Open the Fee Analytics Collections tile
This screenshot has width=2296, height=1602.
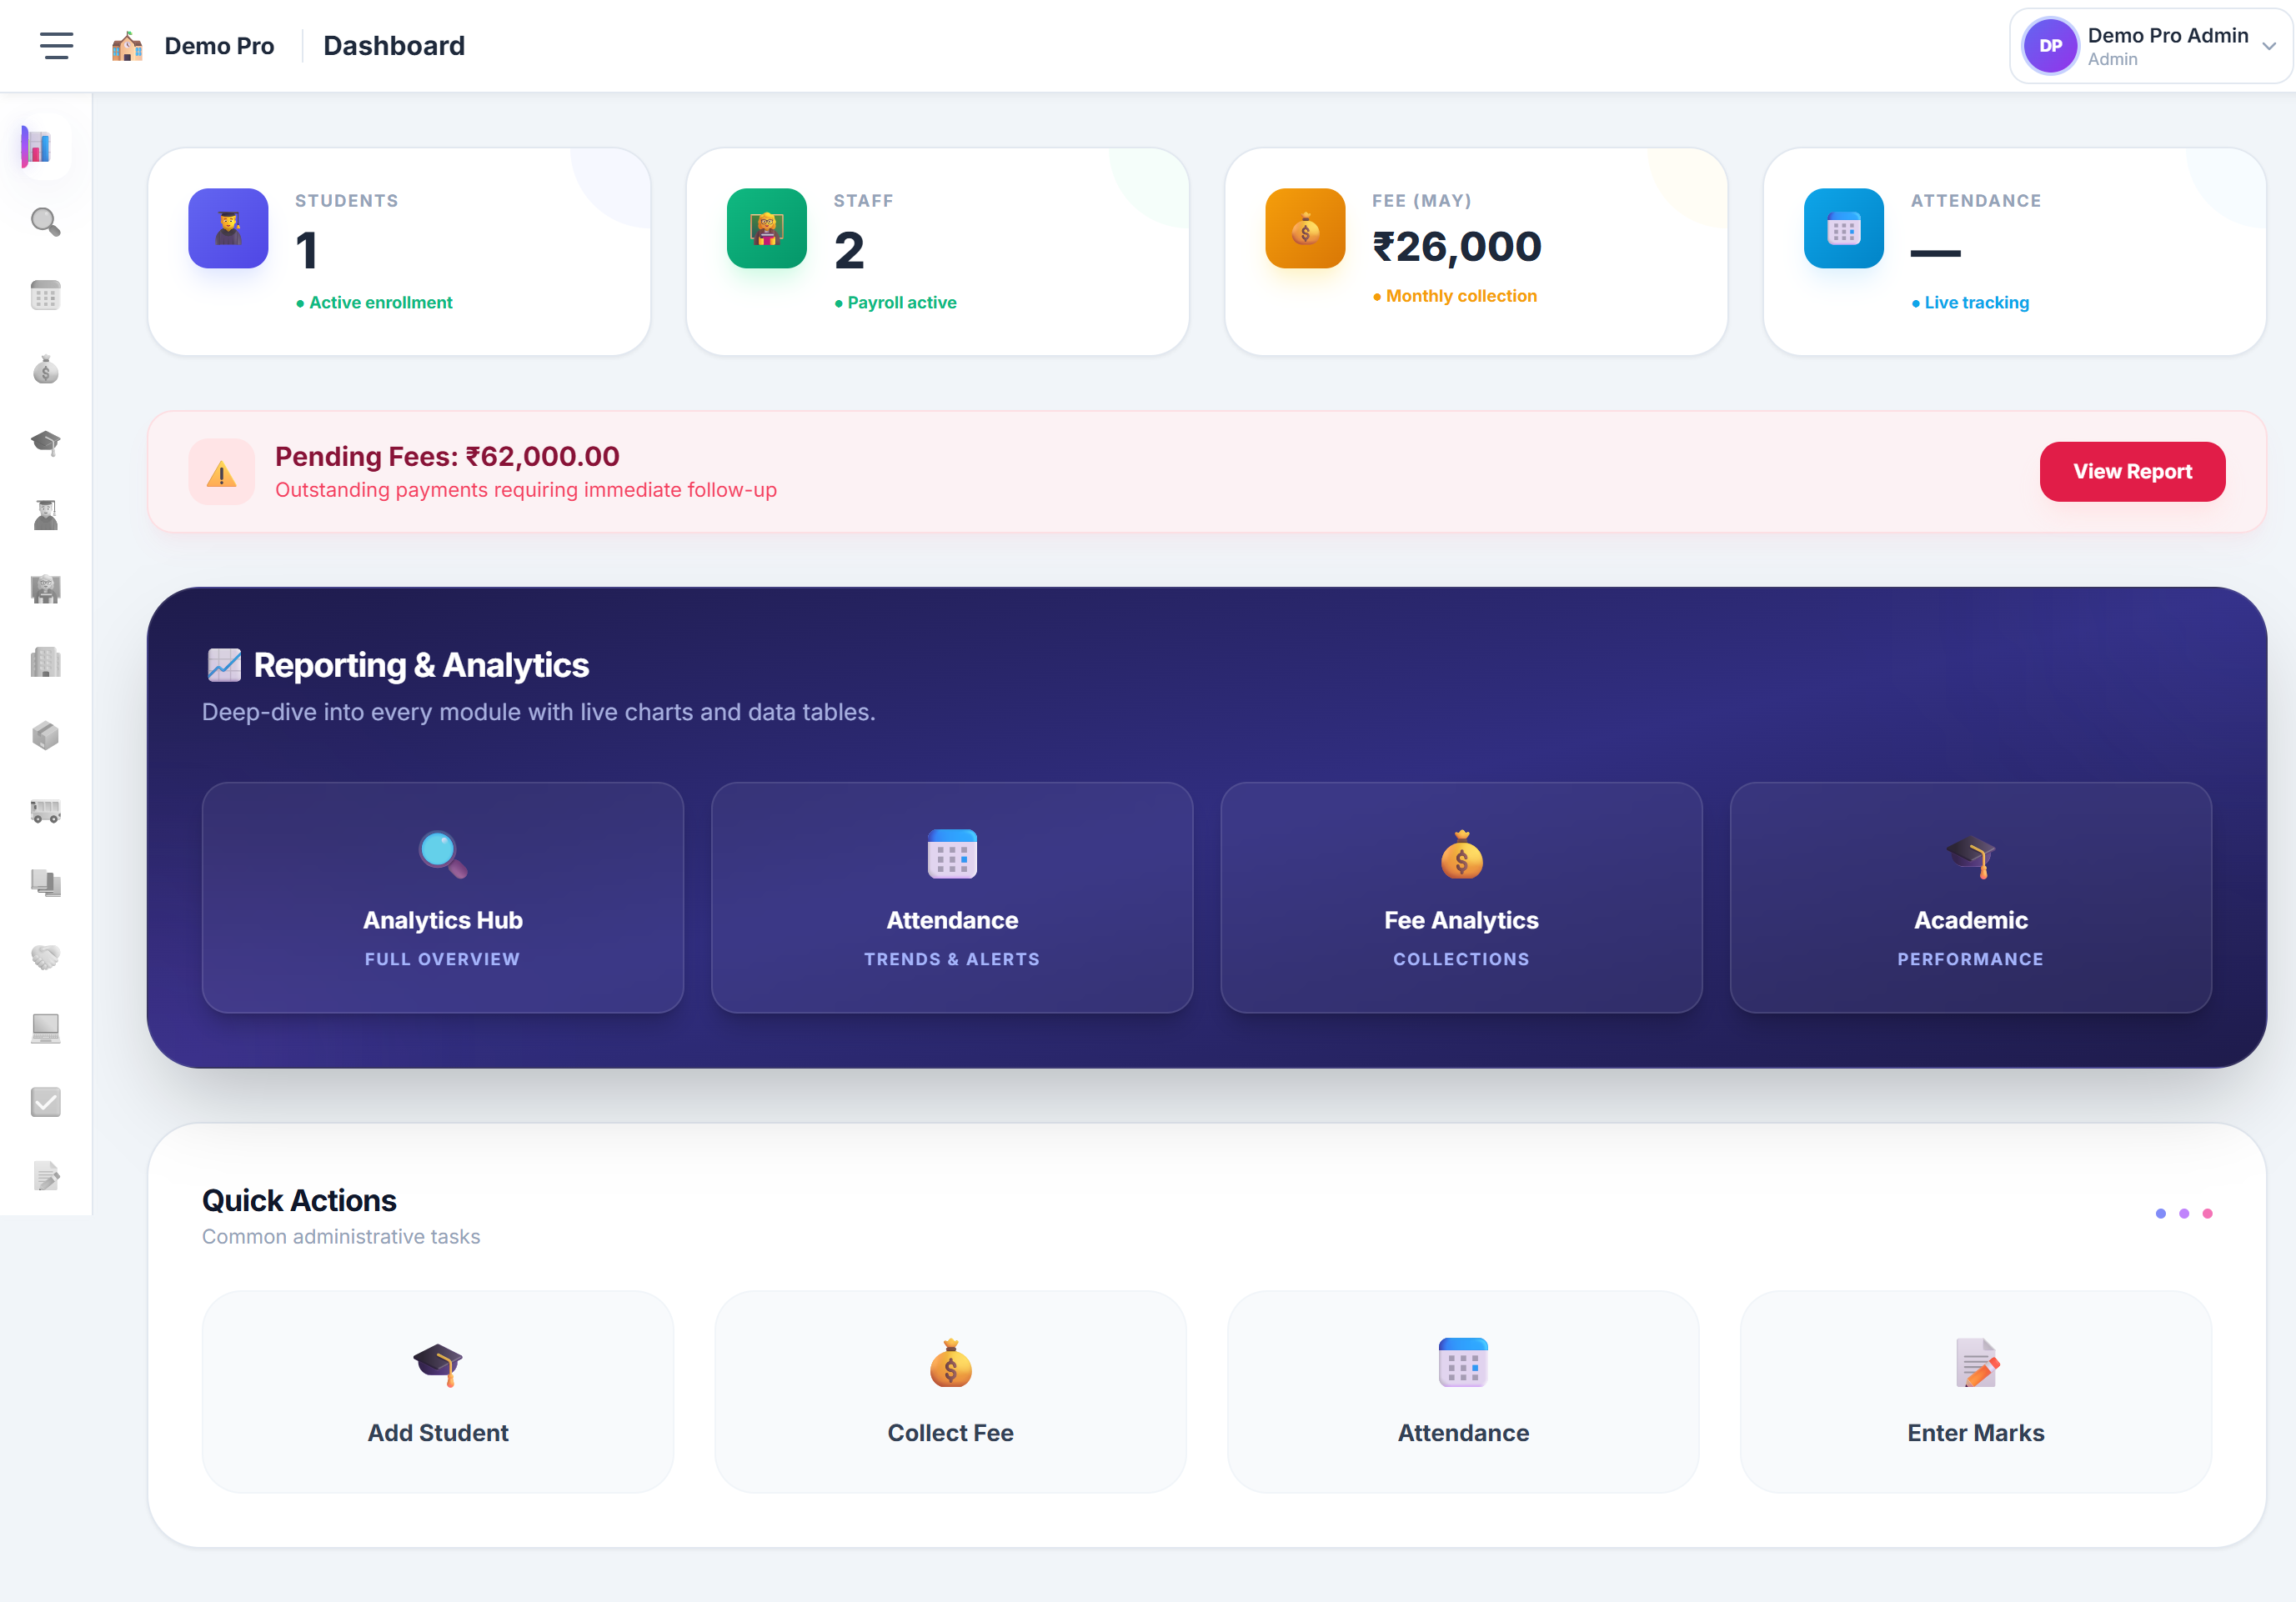(x=1461, y=898)
